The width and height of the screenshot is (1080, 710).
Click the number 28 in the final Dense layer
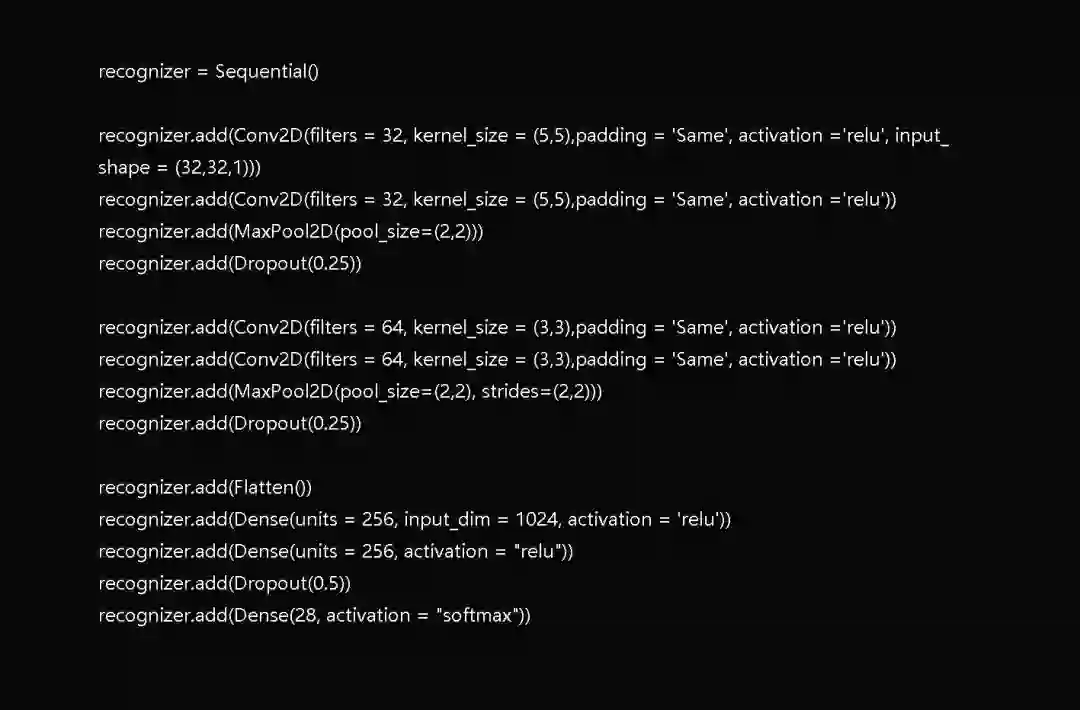(x=301, y=616)
